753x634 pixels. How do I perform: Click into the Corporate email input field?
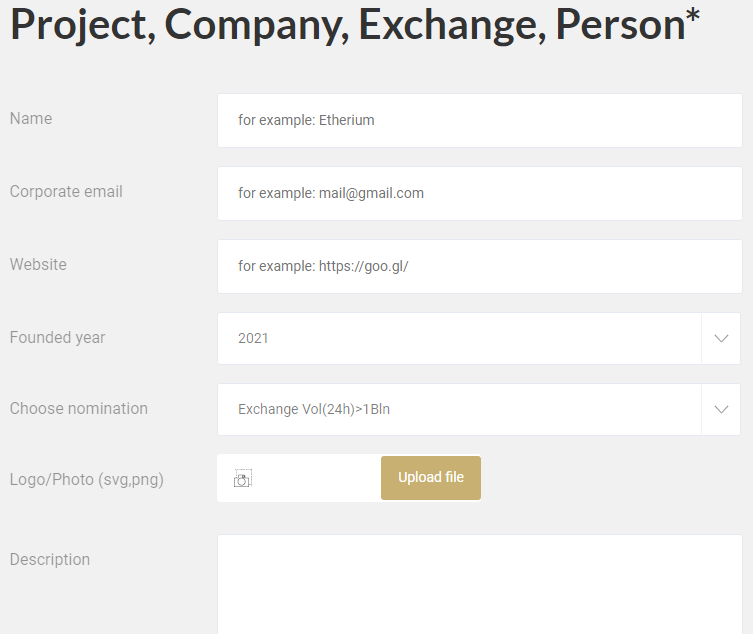pos(478,193)
